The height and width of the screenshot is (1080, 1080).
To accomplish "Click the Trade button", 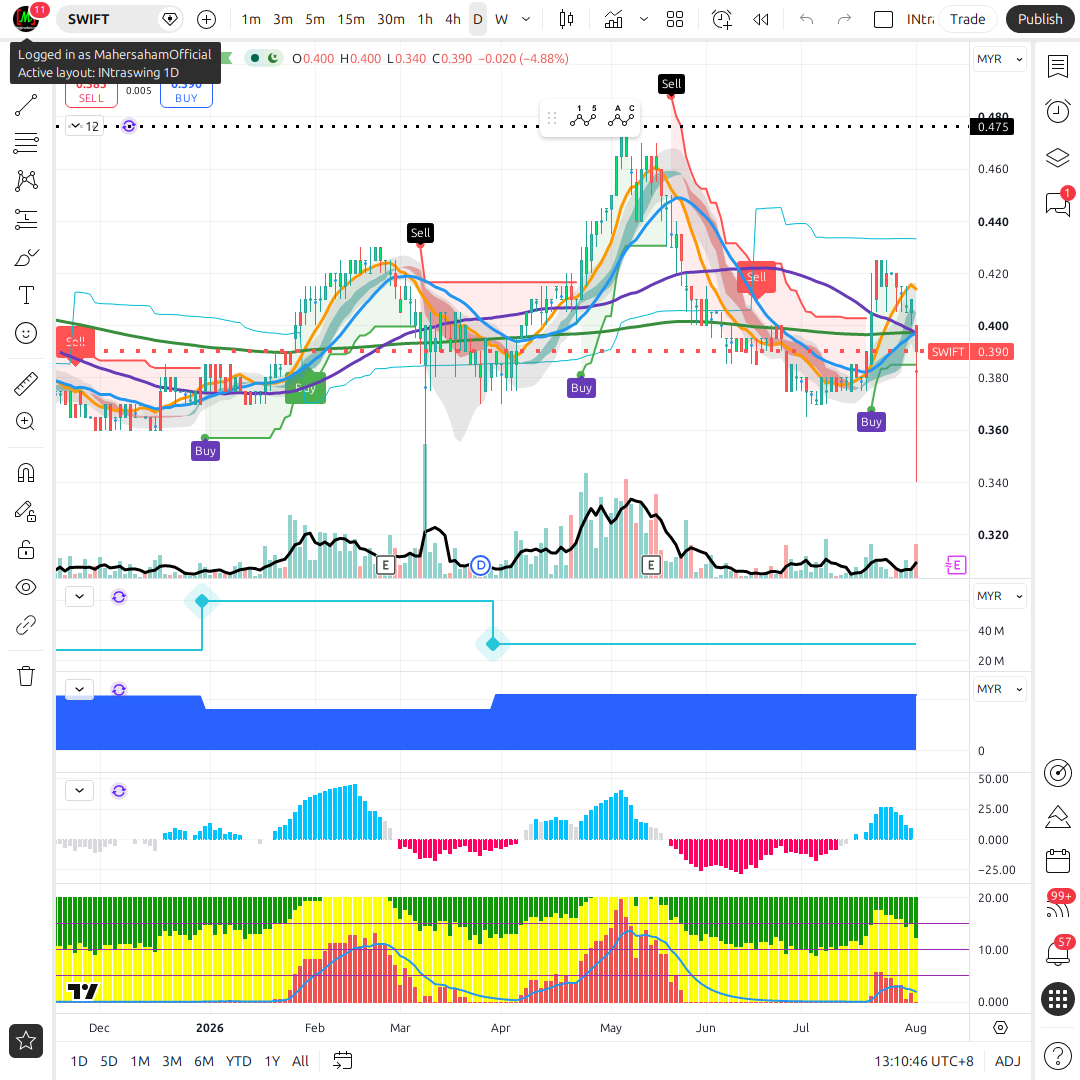I will pos(967,19).
